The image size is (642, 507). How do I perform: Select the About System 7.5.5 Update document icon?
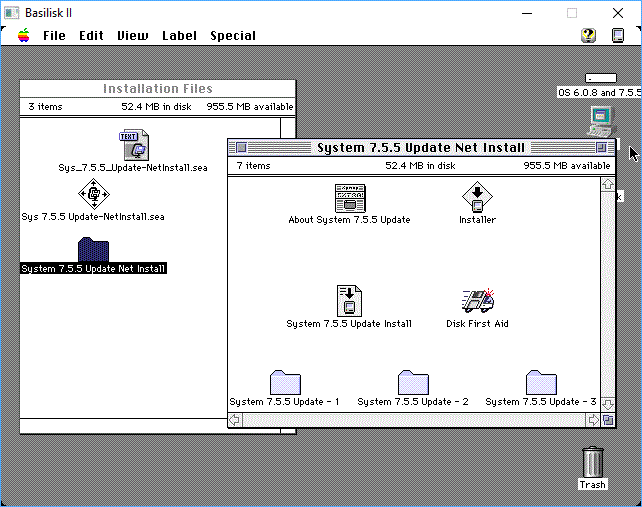350,198
